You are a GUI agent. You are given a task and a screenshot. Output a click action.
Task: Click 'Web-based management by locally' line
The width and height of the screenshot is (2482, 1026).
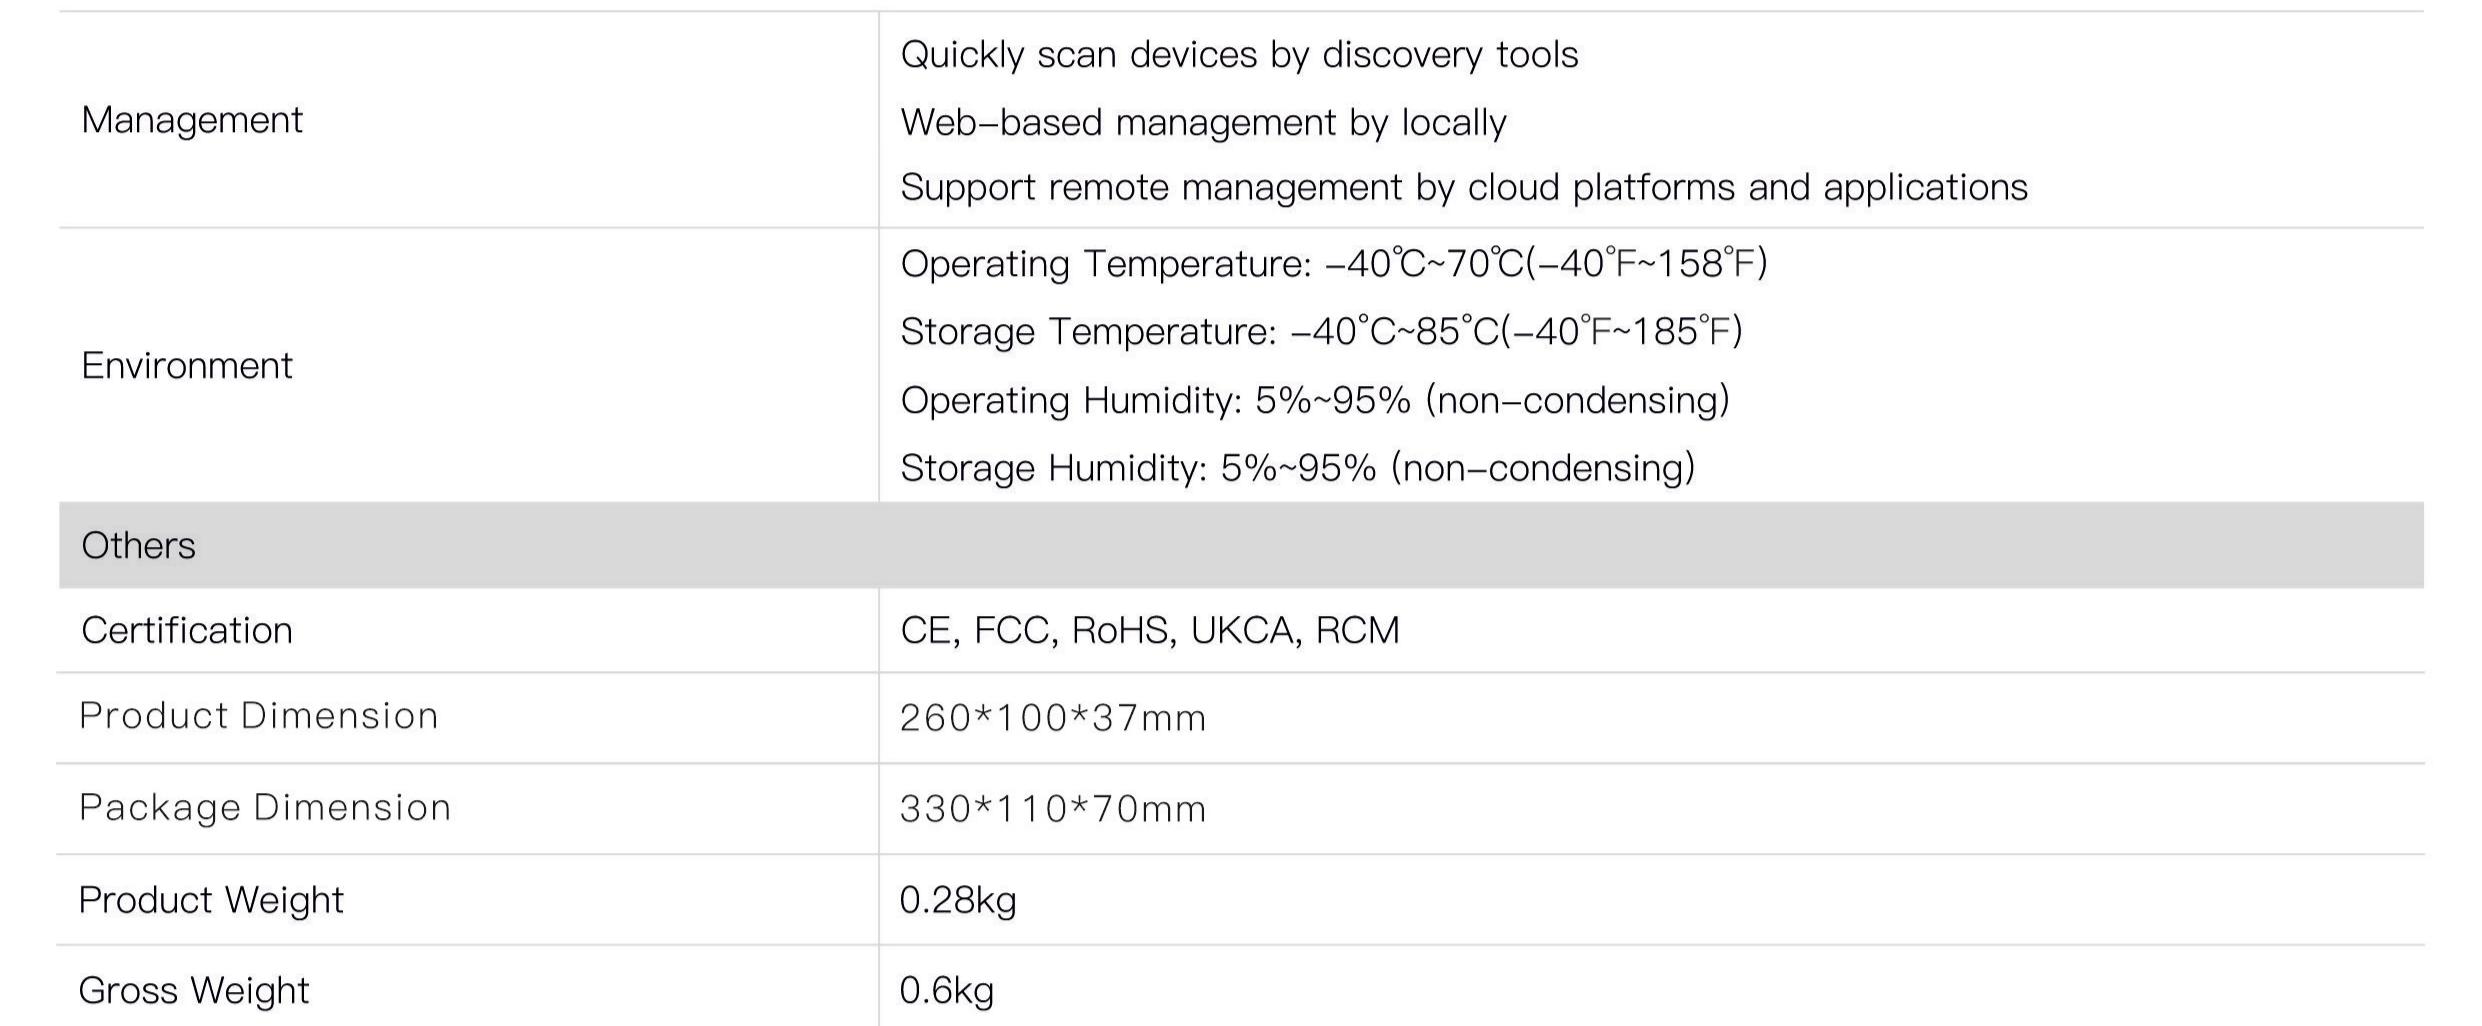coord(1203,122)
